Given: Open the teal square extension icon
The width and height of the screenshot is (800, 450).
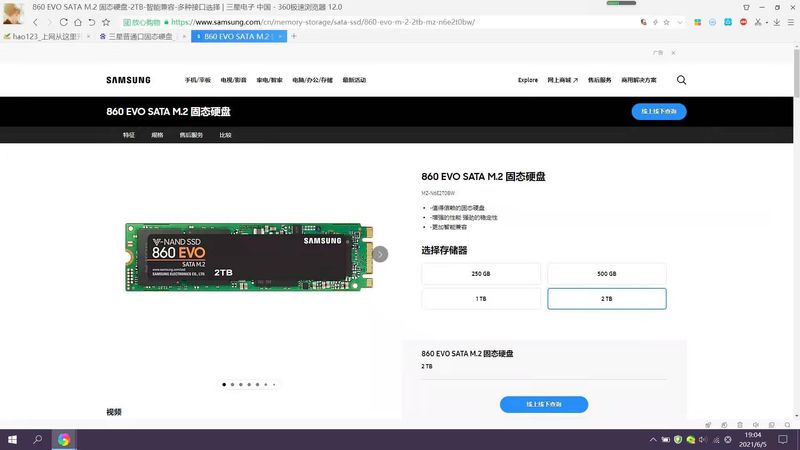Looking at the screenshot, I should point(728,22).
